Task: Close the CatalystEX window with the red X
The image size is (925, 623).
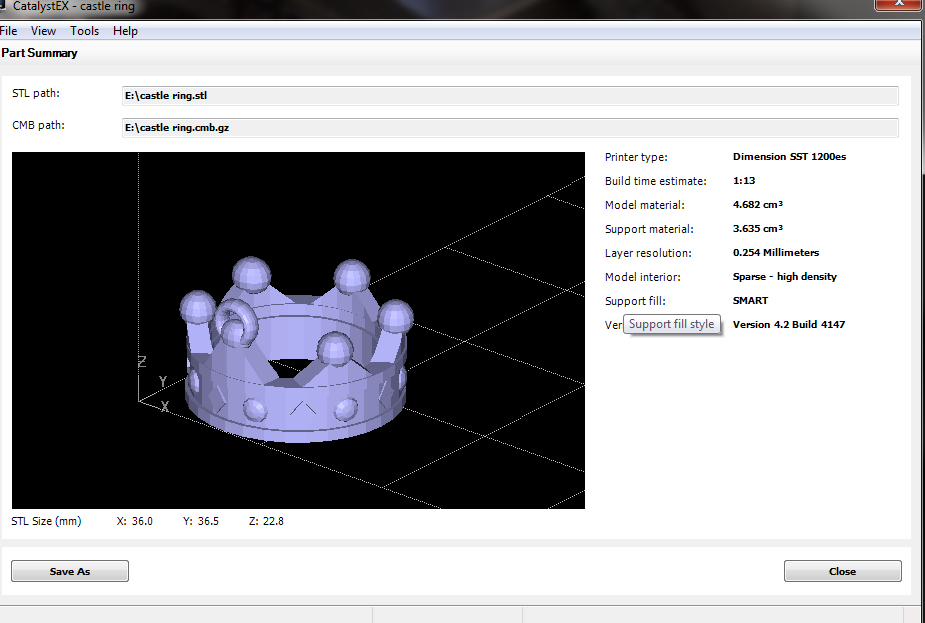Action: pyautogui.click(x=899, y=4)
